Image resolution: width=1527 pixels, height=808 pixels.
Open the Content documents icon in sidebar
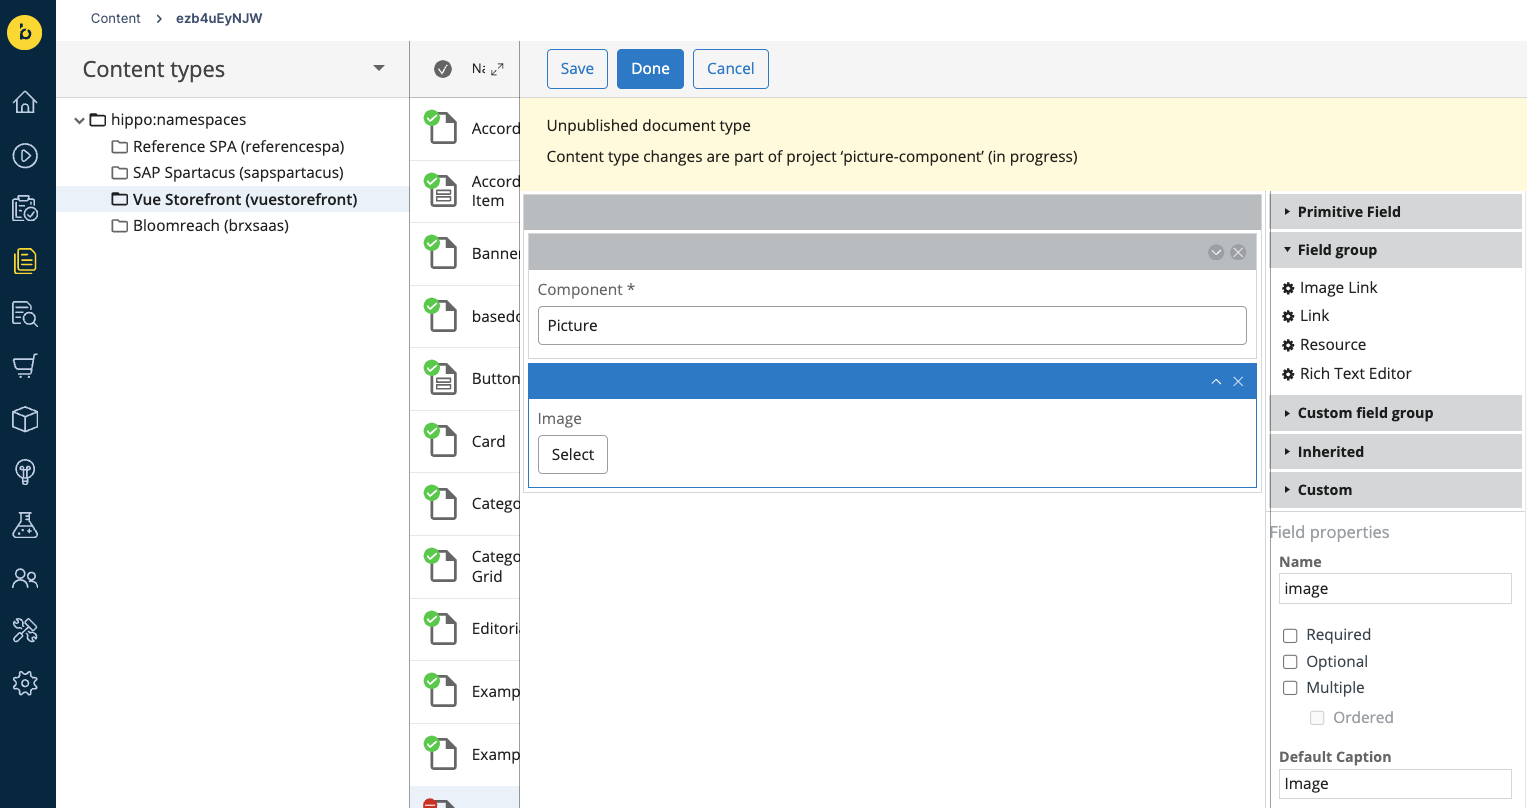(x=25, y=261)
